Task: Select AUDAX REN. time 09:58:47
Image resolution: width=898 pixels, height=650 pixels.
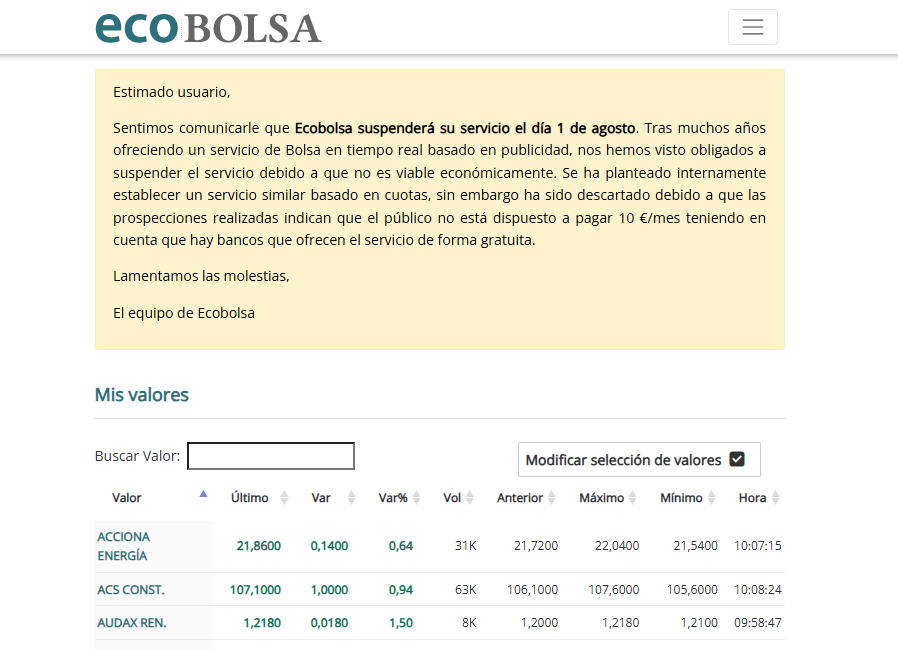Action: point(758,623)
